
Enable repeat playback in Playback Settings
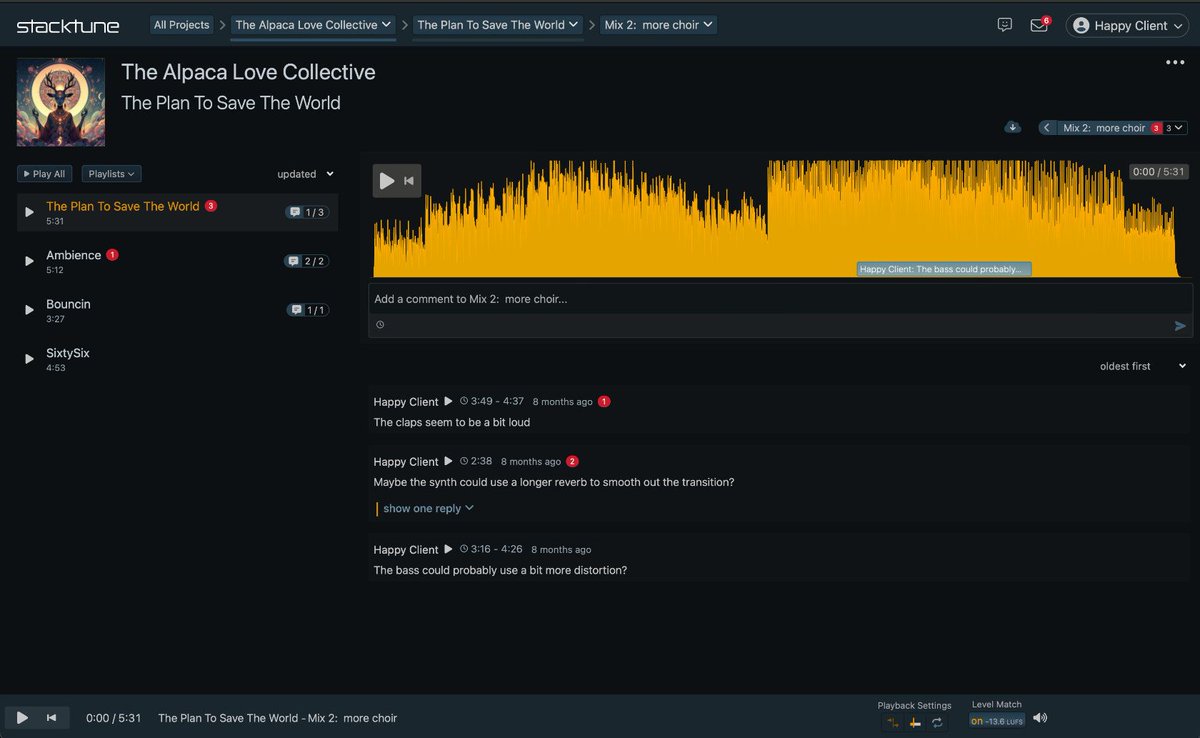937,722
